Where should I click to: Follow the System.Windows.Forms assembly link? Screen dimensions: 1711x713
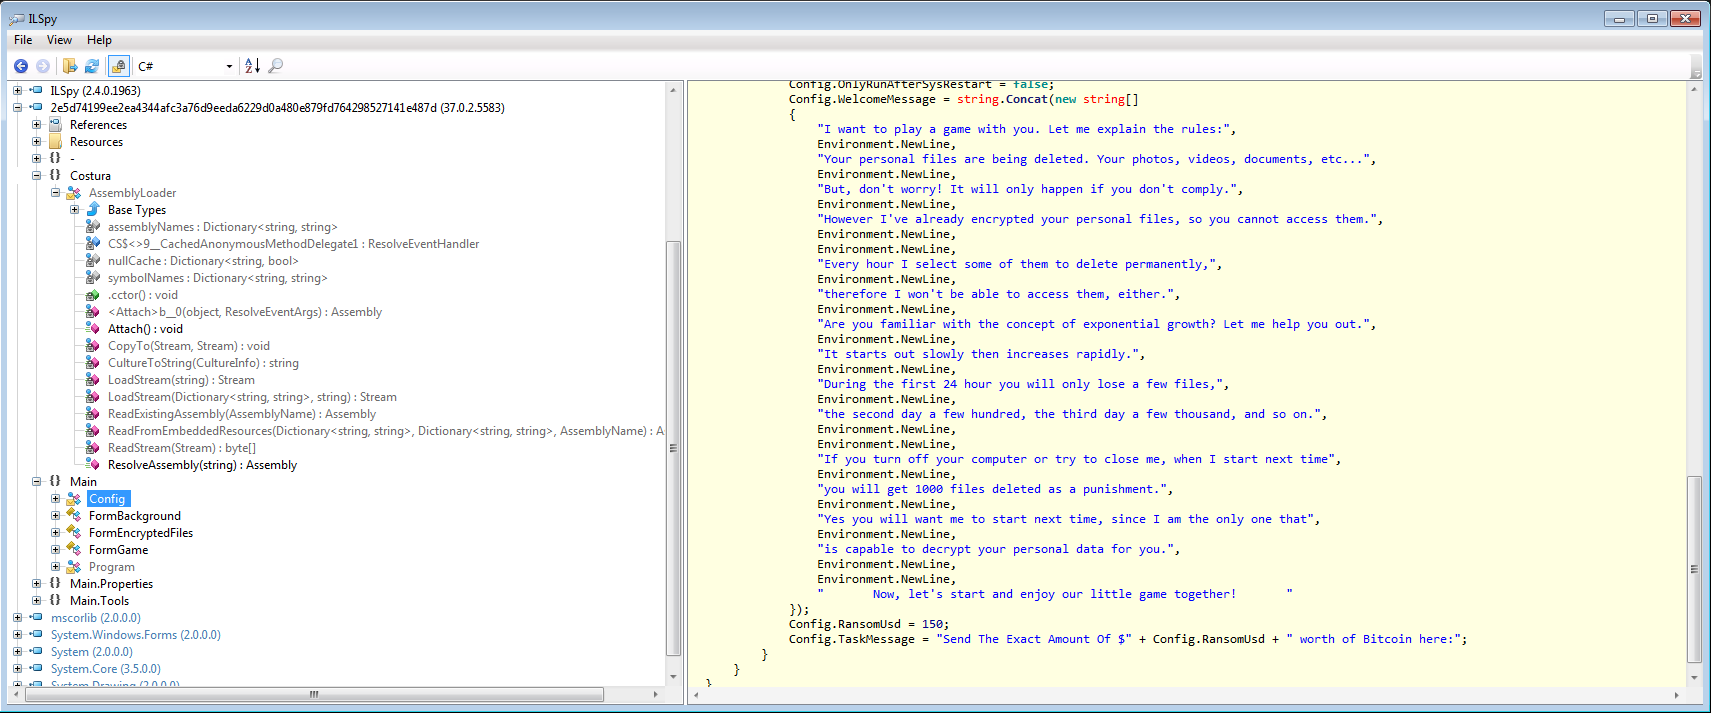(x=135, y=635)
